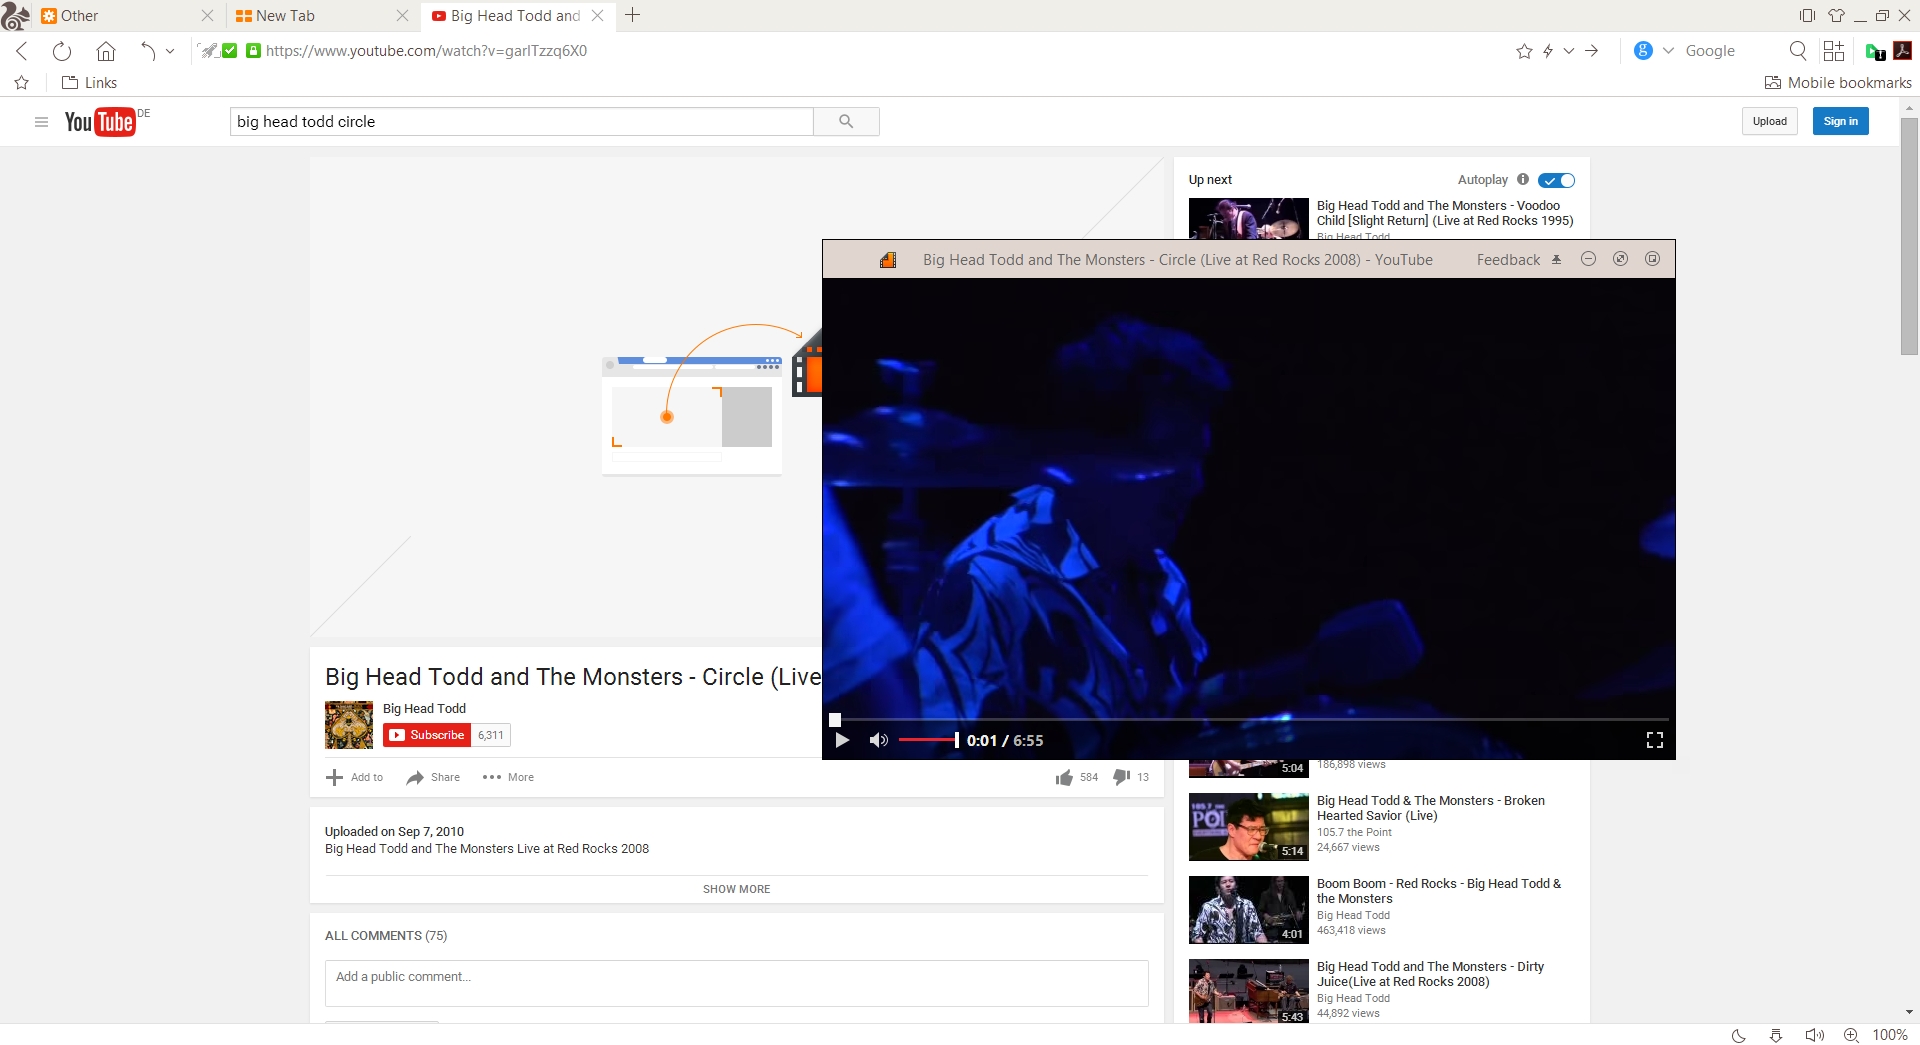
Task: Expand the undo closed tabs list
Action: (170, 51)
